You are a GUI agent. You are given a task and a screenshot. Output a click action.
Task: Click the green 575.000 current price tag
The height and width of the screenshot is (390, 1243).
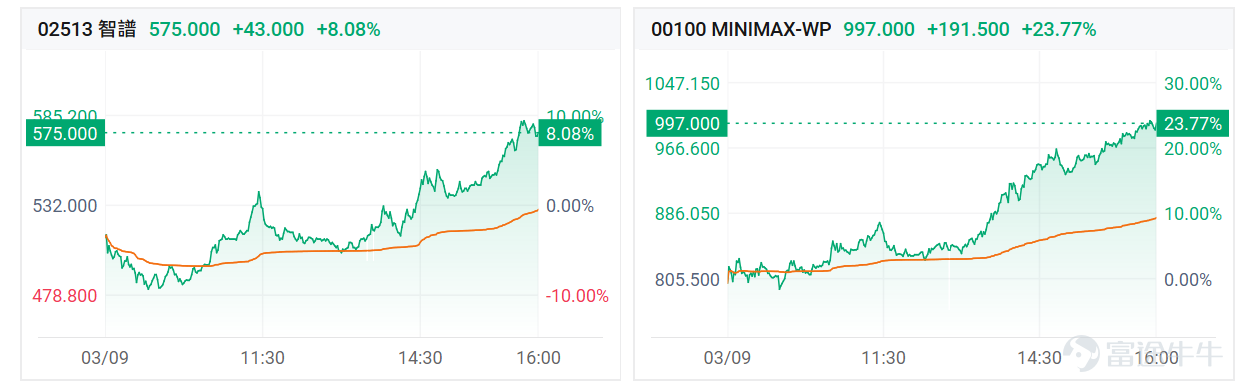pos(66,133)
